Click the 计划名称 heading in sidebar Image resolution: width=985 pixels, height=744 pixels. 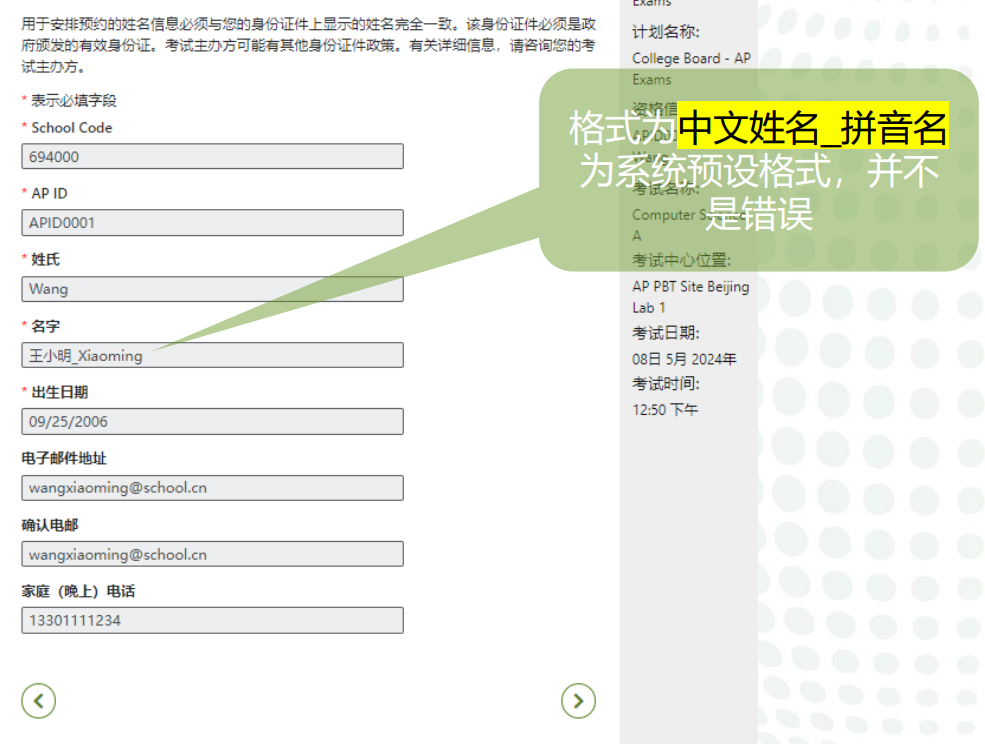666,33
